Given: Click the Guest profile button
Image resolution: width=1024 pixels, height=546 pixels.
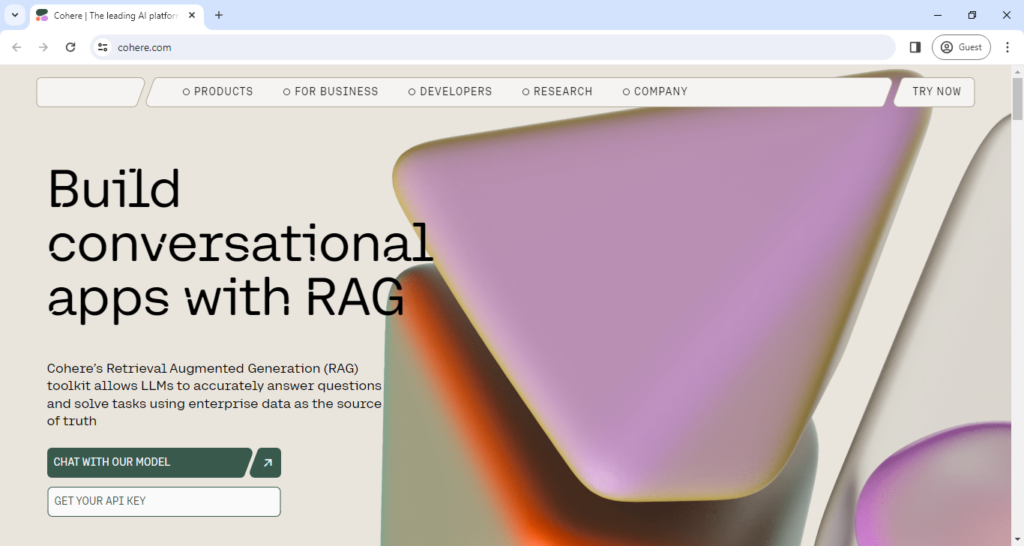Looking at the screenshot, I should click(961, 47).
